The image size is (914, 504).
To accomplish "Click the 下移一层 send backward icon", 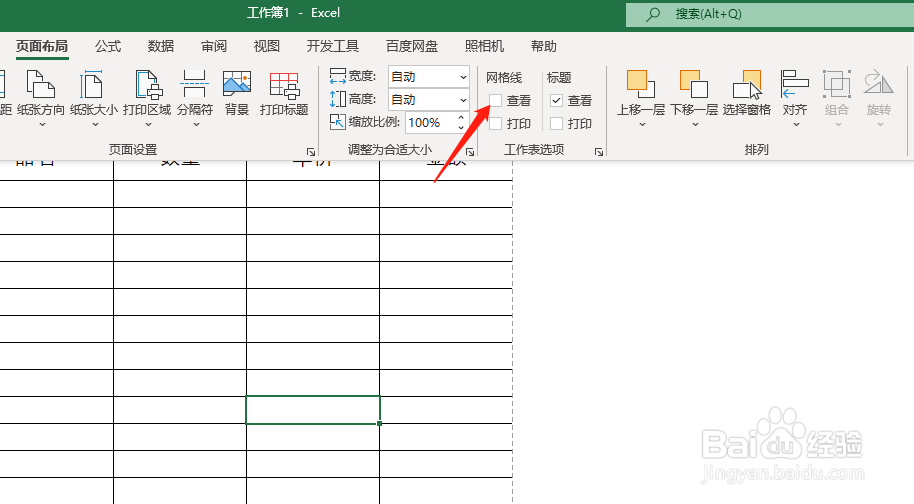I will point(694,84).
